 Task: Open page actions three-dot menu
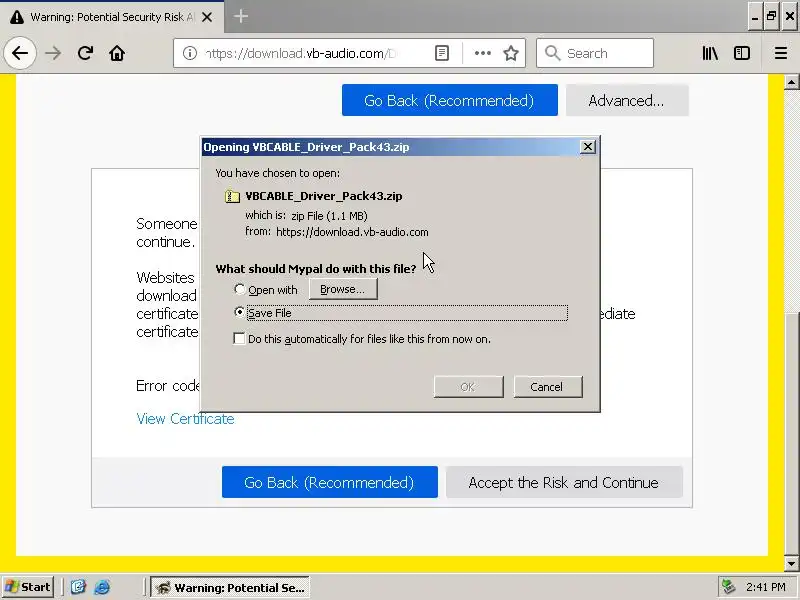[483, 53]
